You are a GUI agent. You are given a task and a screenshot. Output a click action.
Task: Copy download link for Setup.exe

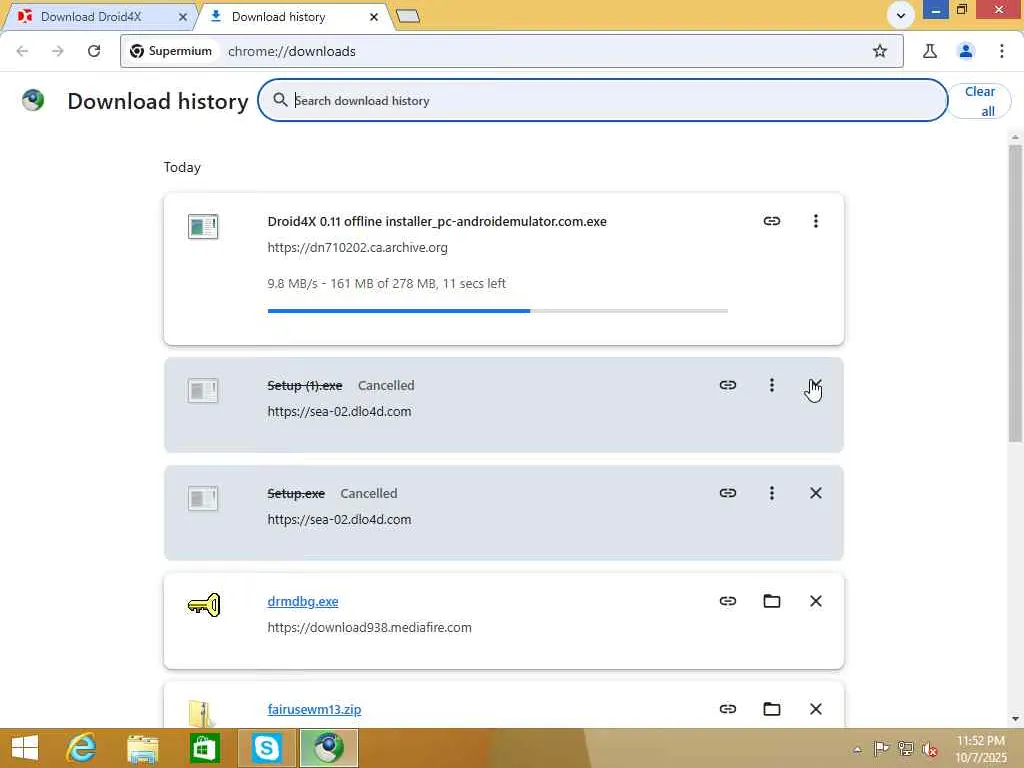click(728, 493)
